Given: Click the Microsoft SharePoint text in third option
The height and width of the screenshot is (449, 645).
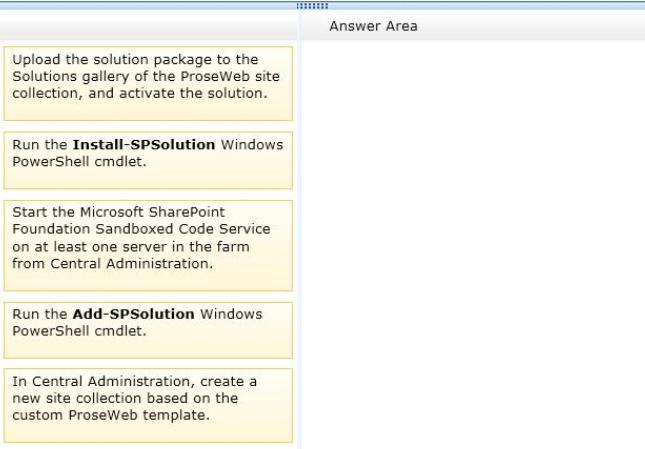Looking at the screenshot, I should [x=153, y=212].
